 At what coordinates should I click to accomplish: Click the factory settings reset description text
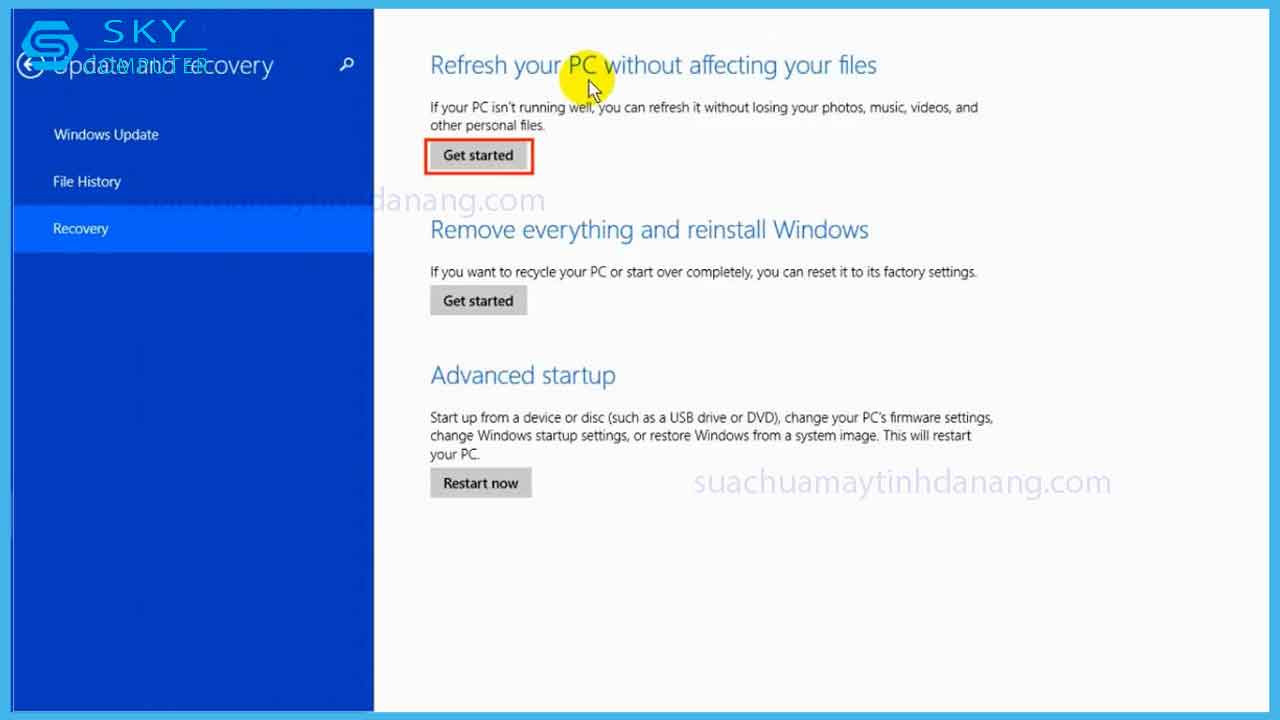tap(703, 272)
